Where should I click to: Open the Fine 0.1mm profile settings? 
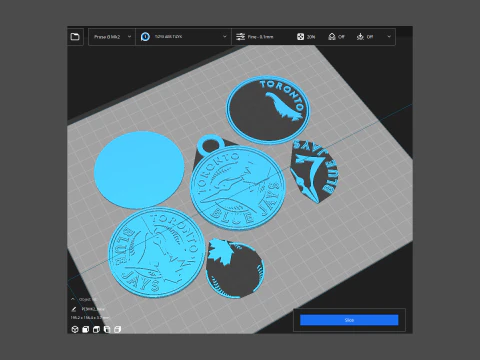pyautogui.click(x=254, y=37)
